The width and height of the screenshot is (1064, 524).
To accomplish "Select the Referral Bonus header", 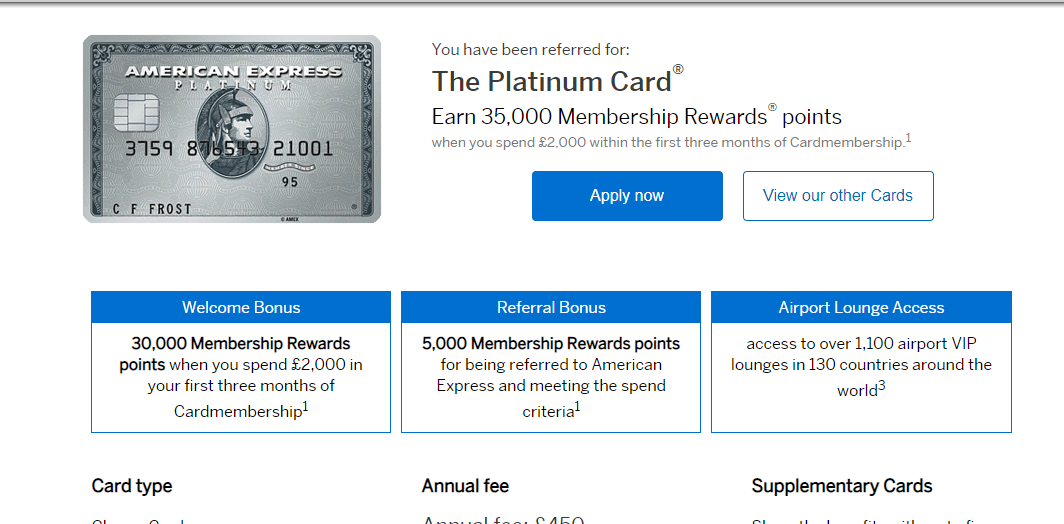I will 551,308.
